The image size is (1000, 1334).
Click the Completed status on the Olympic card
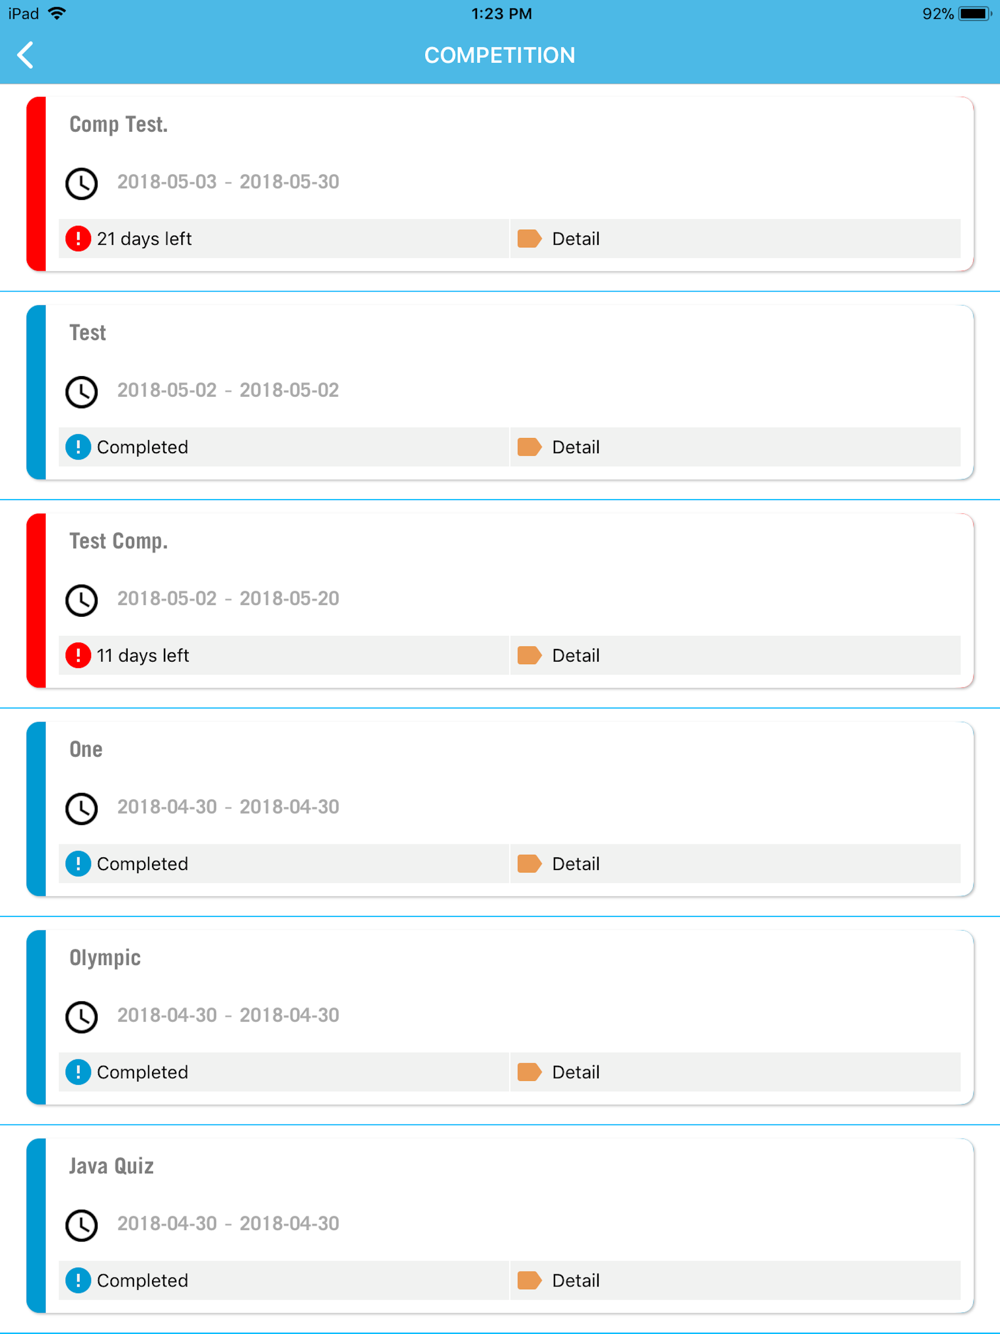click(x=142, y=1072)
